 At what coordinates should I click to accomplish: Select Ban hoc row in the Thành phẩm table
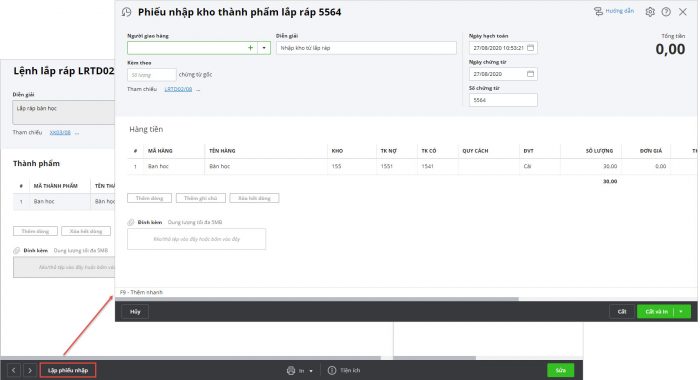click(64, 201)
